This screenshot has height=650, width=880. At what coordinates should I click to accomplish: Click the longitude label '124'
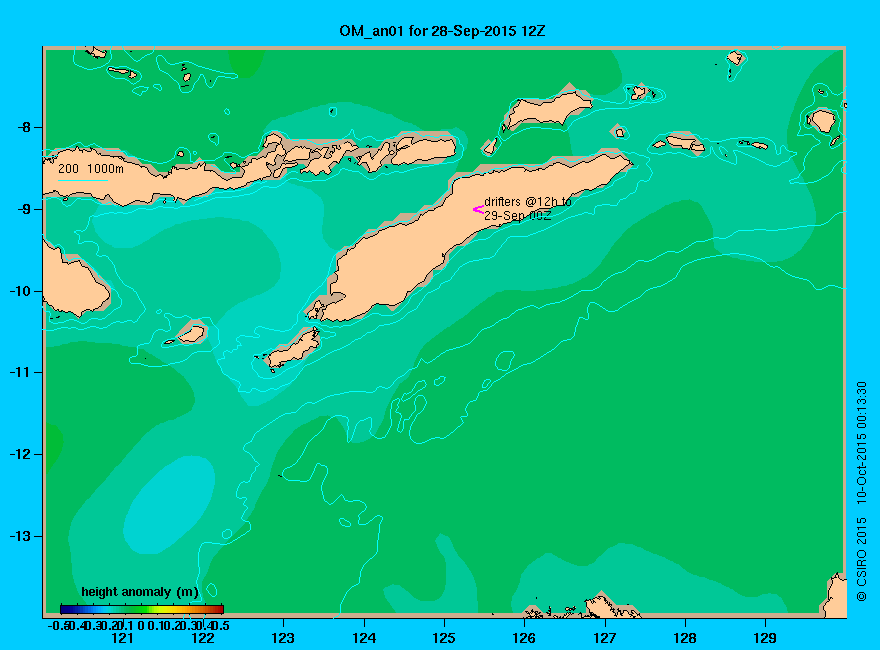coord(364,638)
